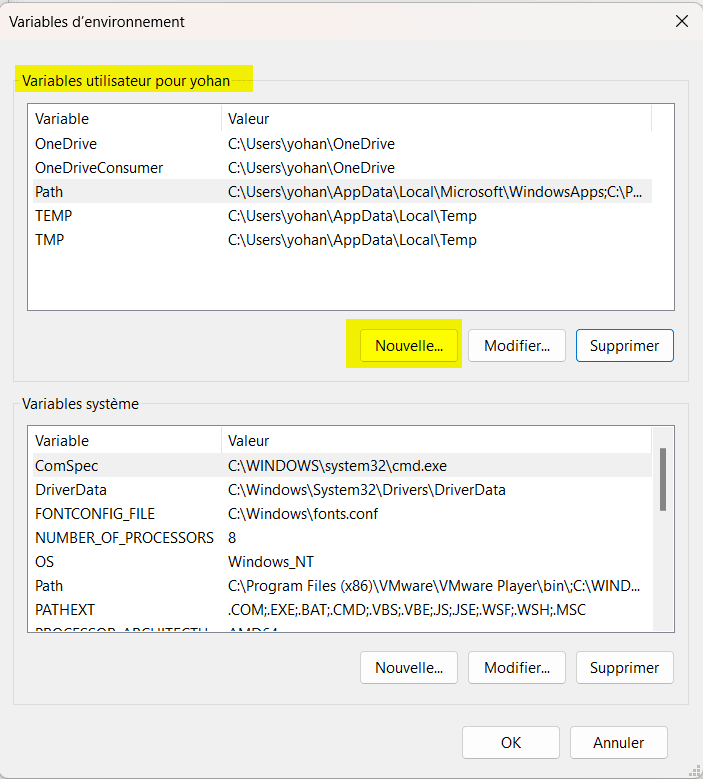Select the DriverData system variable
Viewport: 703px width, 779px height.
click(x=71, y=490)
